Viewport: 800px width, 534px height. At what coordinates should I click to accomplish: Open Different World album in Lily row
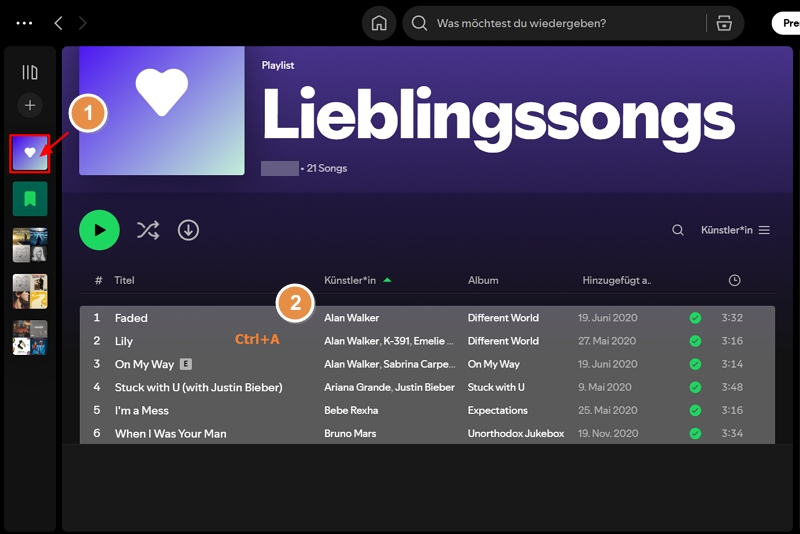[503, 341]
